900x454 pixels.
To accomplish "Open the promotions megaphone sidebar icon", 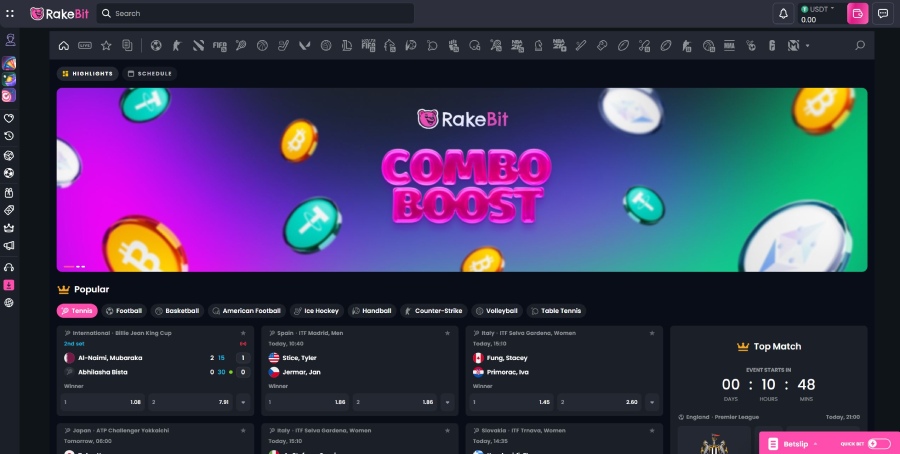I will [x=9, y=246].
